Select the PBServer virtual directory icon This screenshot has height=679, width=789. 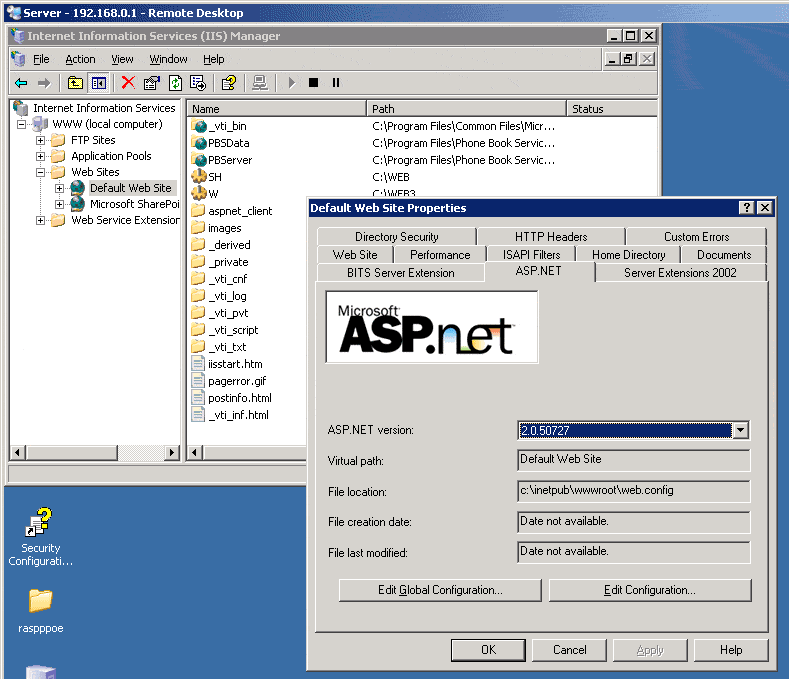tap(199, 160)
